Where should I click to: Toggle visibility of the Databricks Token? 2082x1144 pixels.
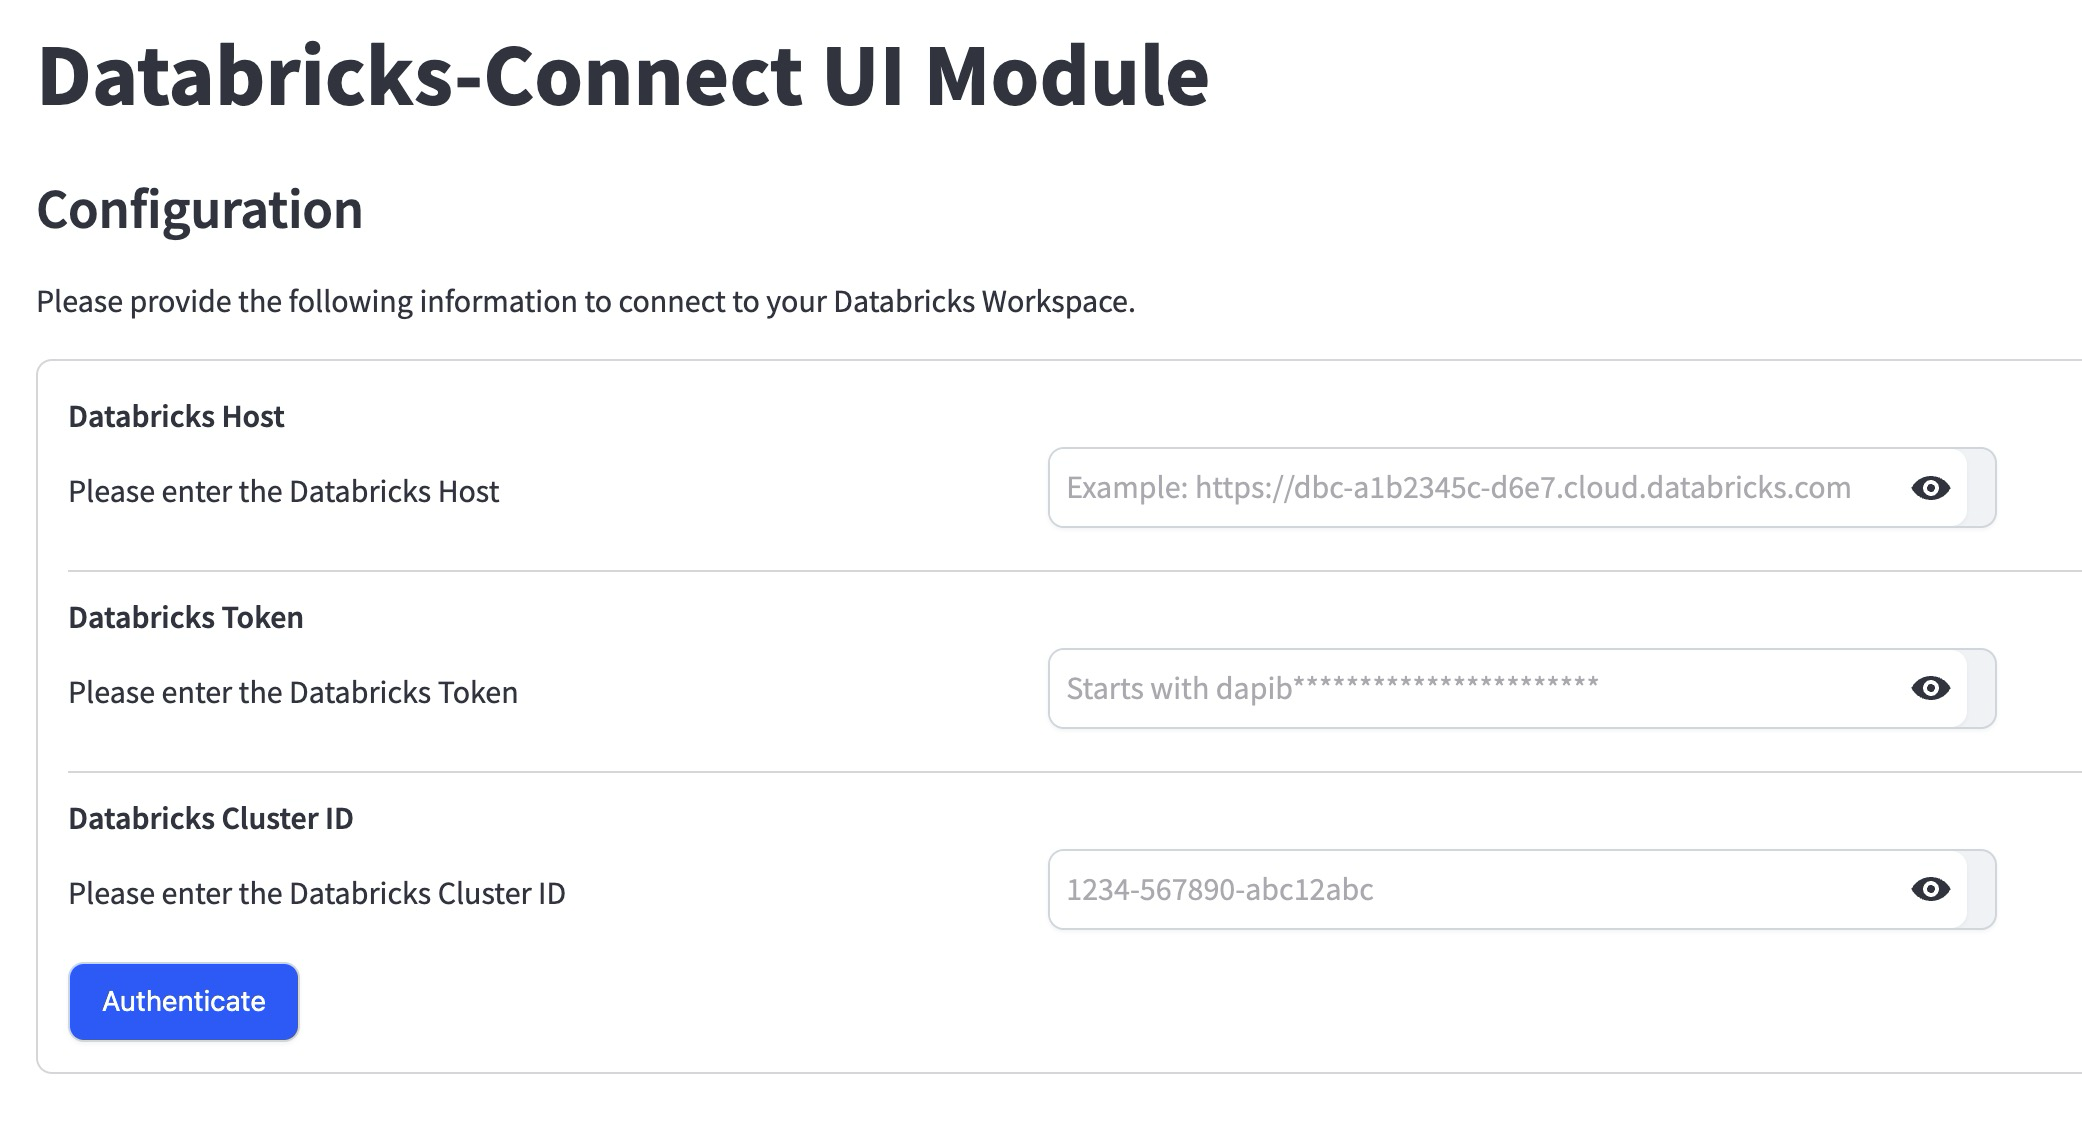pyautogui.click(x=1930, y=688)
